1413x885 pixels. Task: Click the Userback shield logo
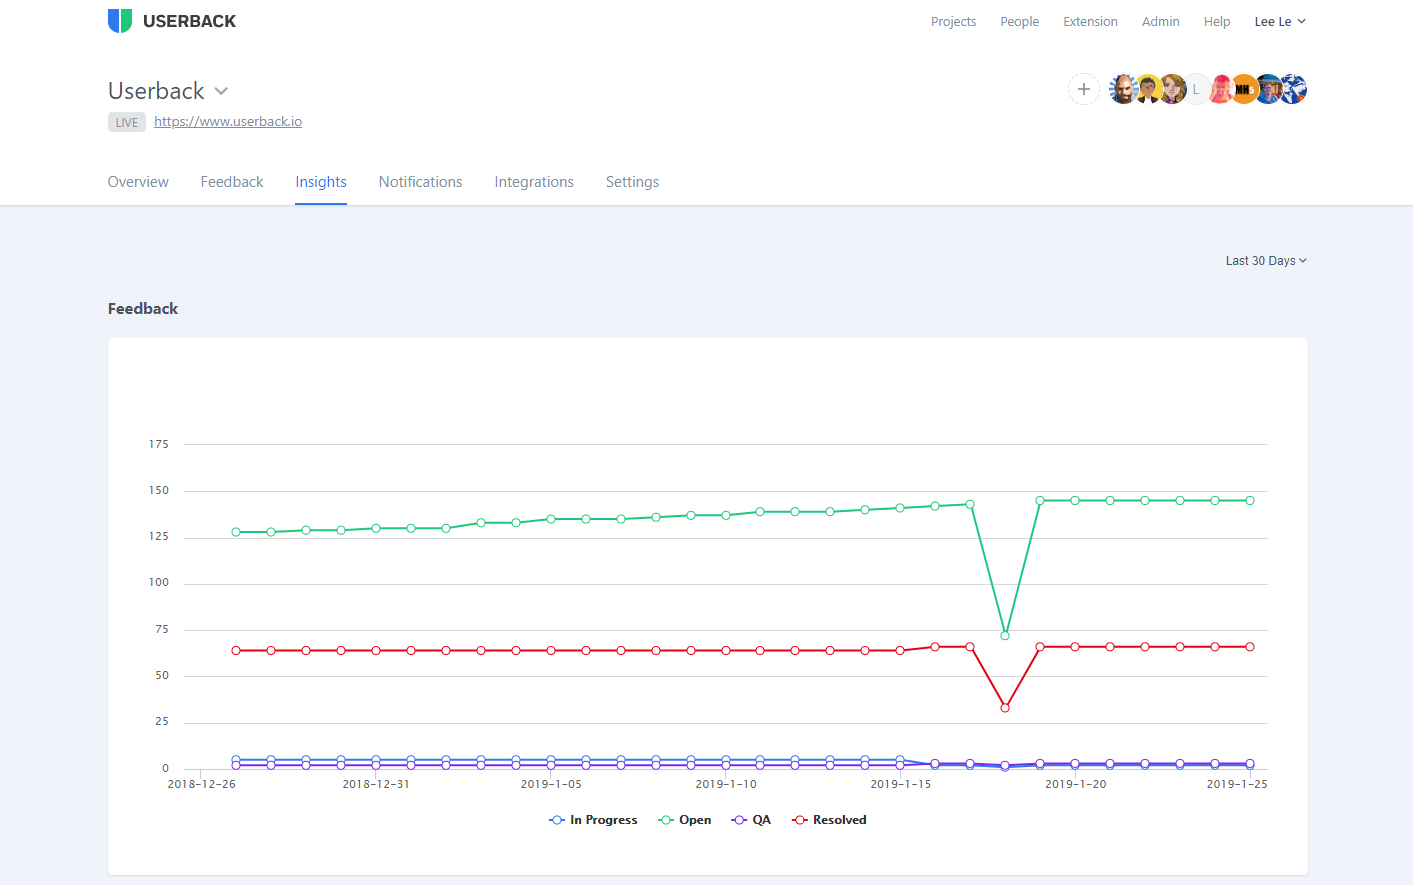pyautogui.click(x=120, y=21)
